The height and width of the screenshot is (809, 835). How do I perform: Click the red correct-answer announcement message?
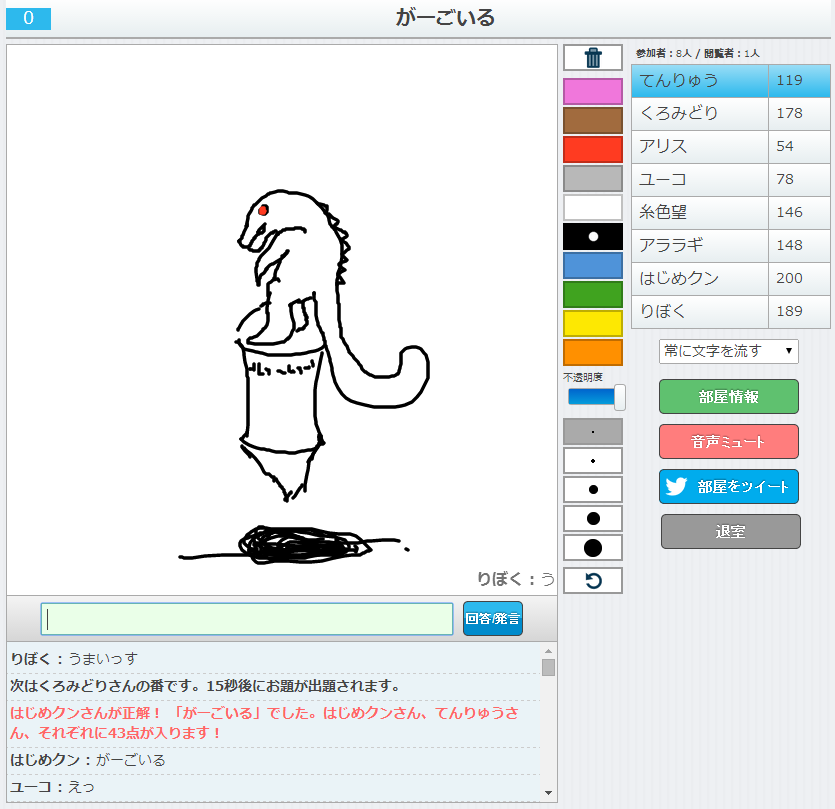(x=264, y=723)
